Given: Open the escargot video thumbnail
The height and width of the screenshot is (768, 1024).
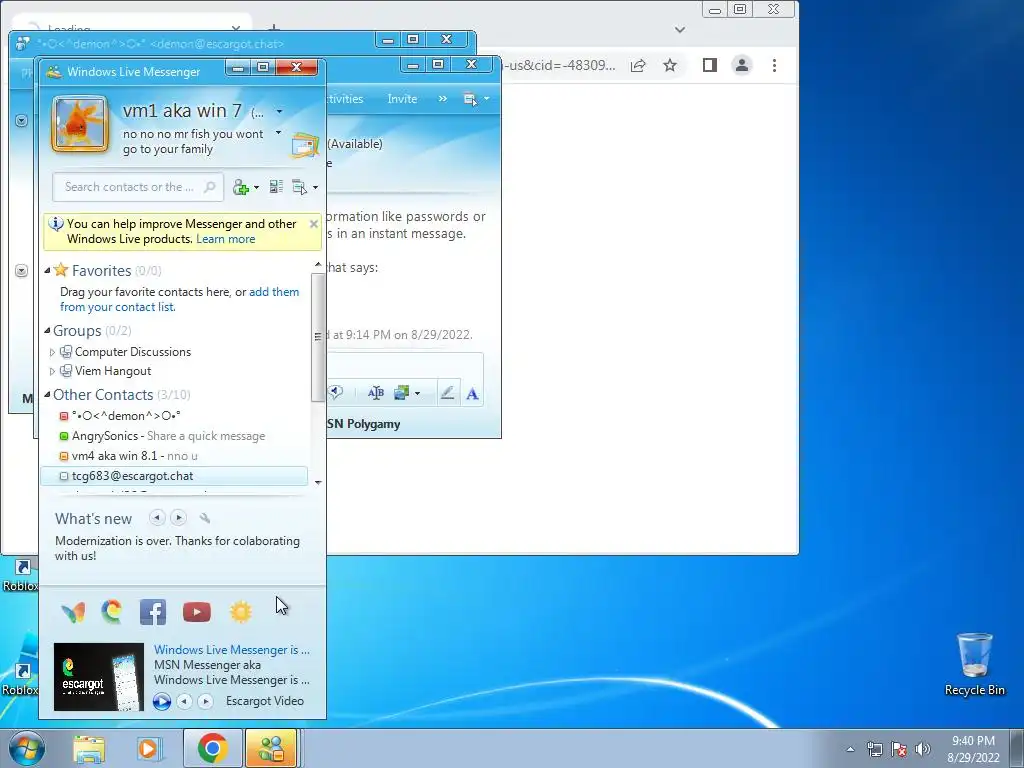Looking at the screenshot, I should 99,677.
